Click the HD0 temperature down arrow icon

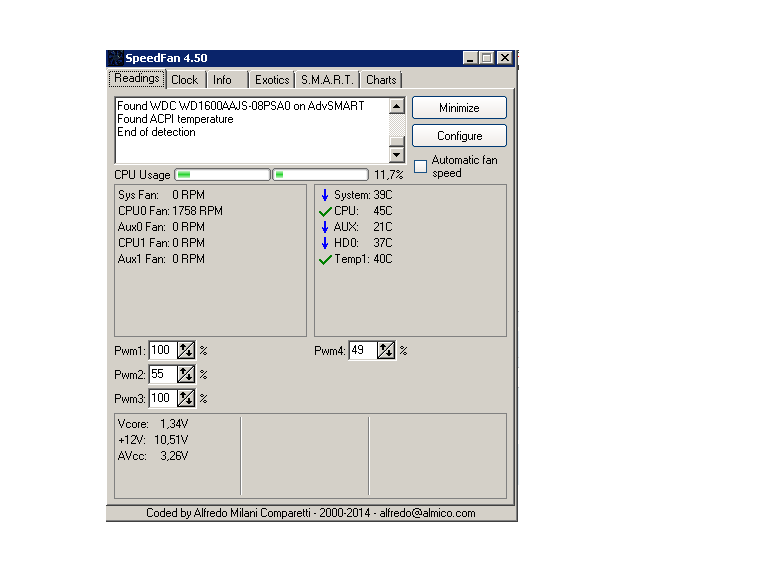tap(325, 243)
